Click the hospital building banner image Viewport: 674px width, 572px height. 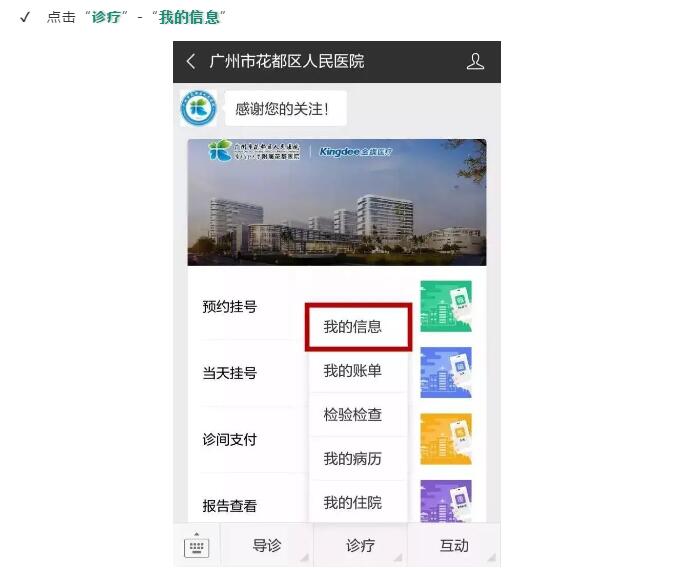pos(336,202)
